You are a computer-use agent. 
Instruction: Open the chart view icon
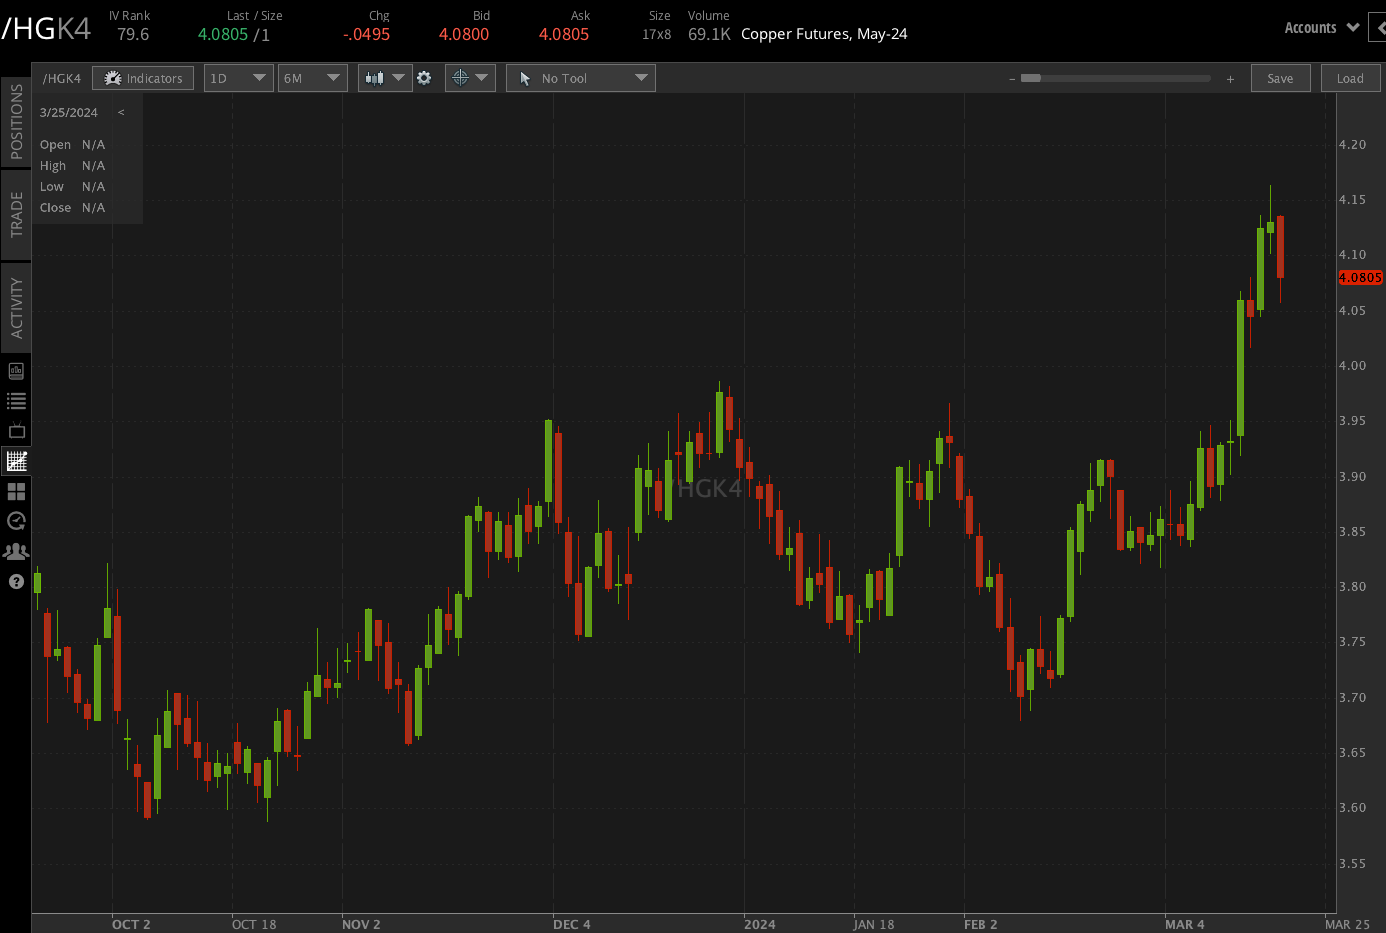[x=16, y=461]
